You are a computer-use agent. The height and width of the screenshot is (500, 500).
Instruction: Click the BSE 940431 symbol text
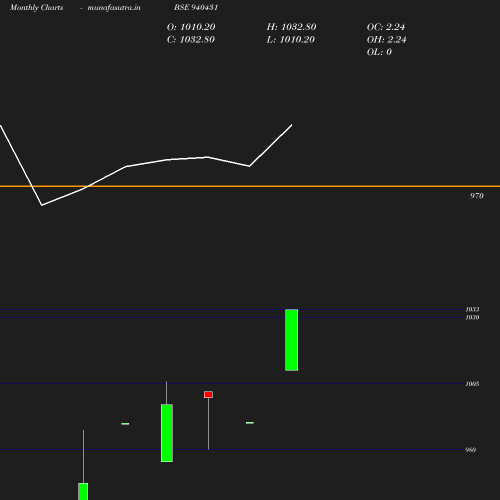196,7
